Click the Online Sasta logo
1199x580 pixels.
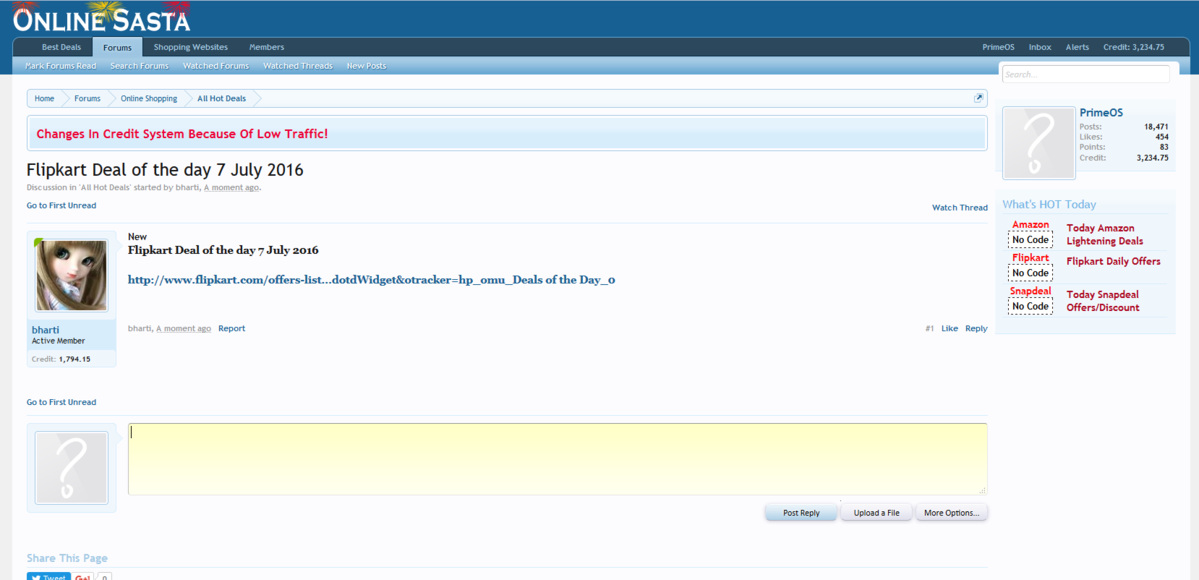(x=101, y=18)
